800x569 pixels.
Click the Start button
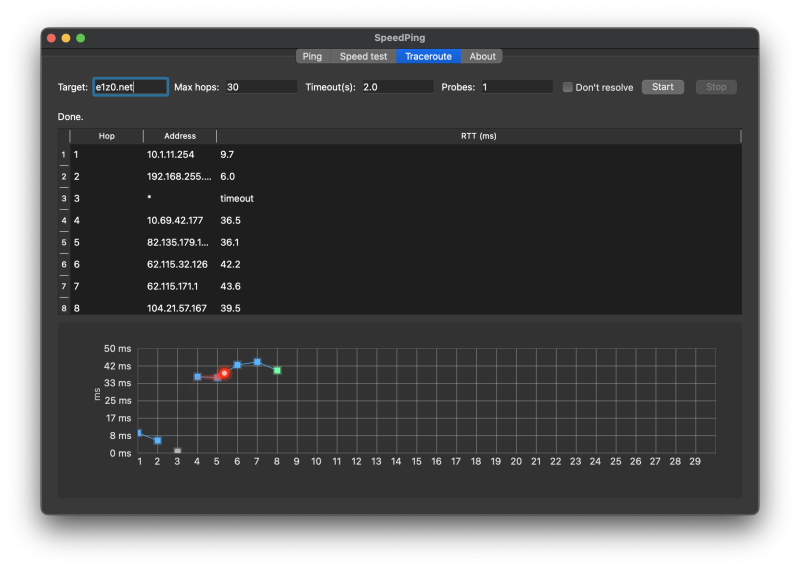(662, 87)
